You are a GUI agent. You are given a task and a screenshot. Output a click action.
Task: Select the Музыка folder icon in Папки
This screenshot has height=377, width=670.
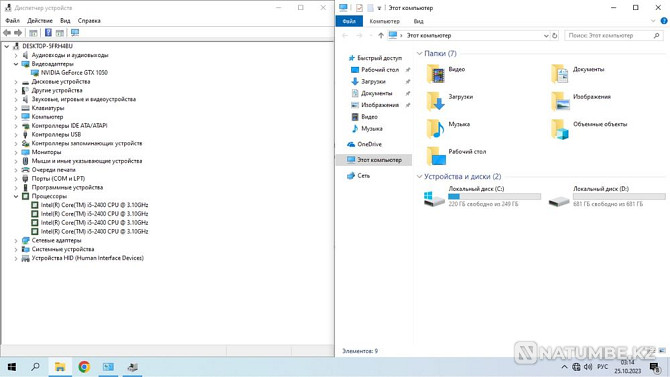[x=435, y=129]
